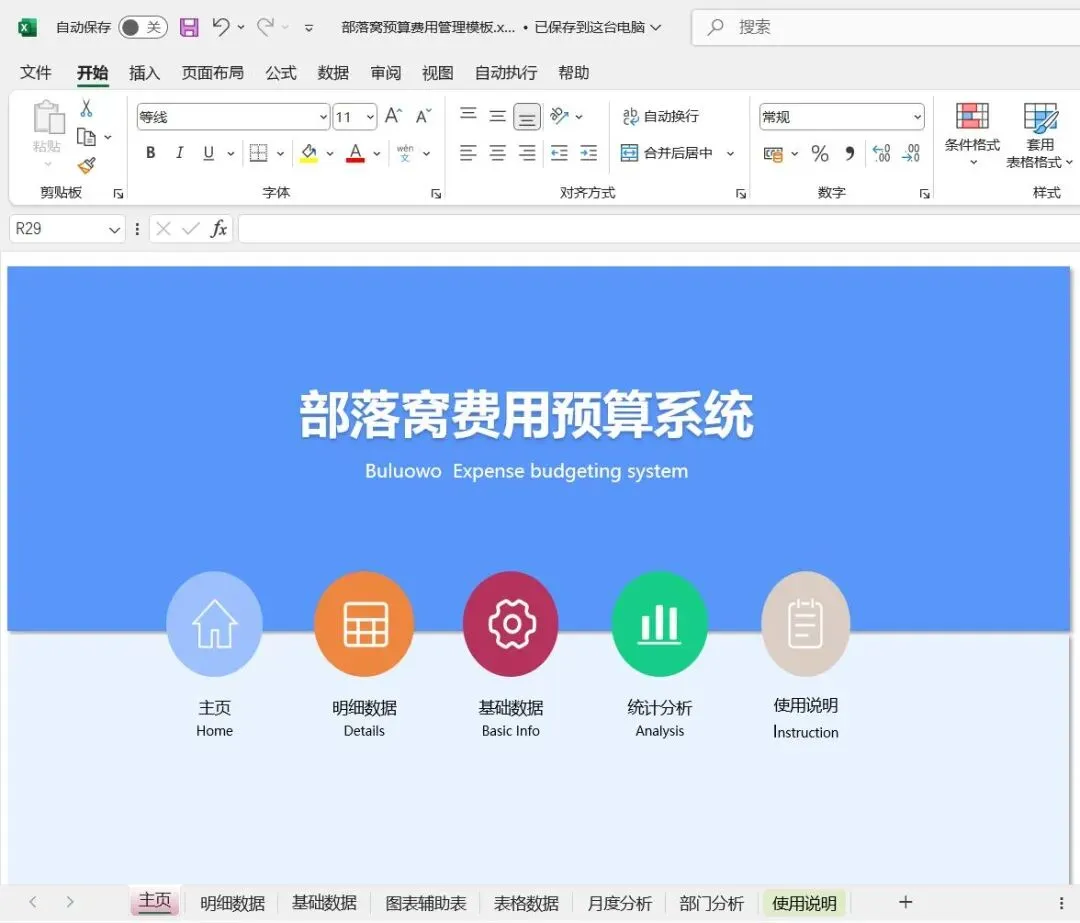
Task: Click the Copy icon
Action: click(86, 137)
